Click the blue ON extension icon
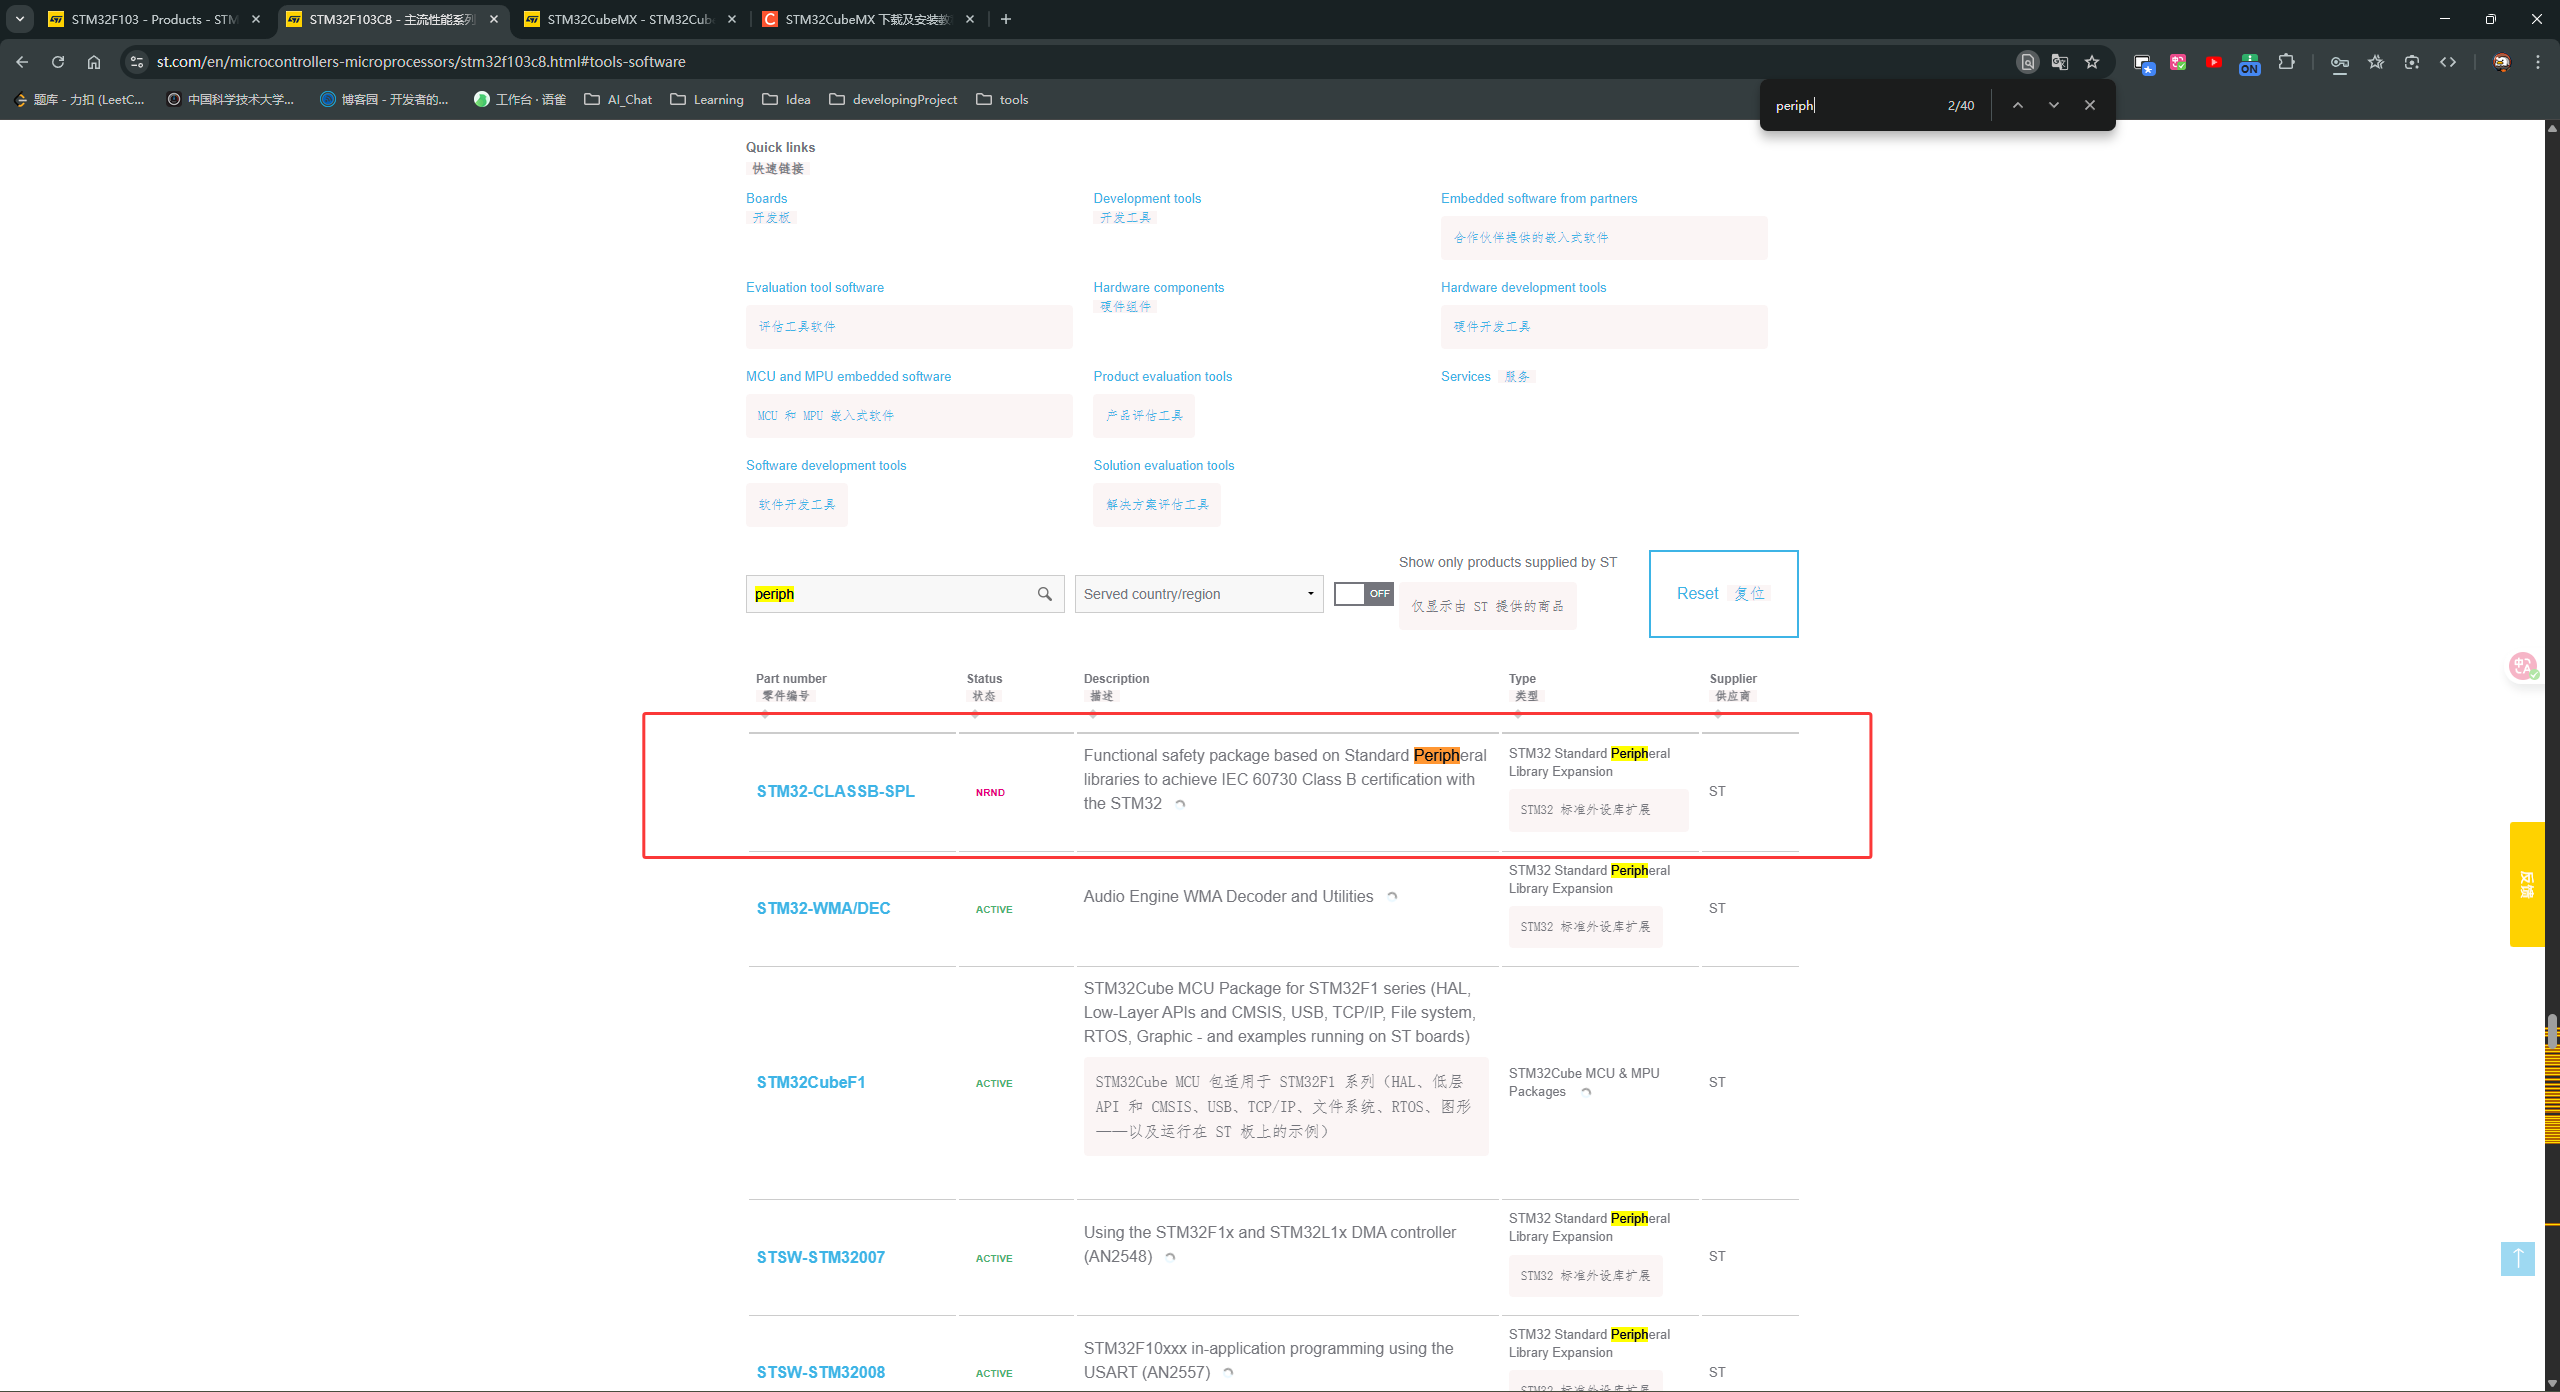The height and width of the screenshot is (1392, 2560). click(x=2250, y=64)
